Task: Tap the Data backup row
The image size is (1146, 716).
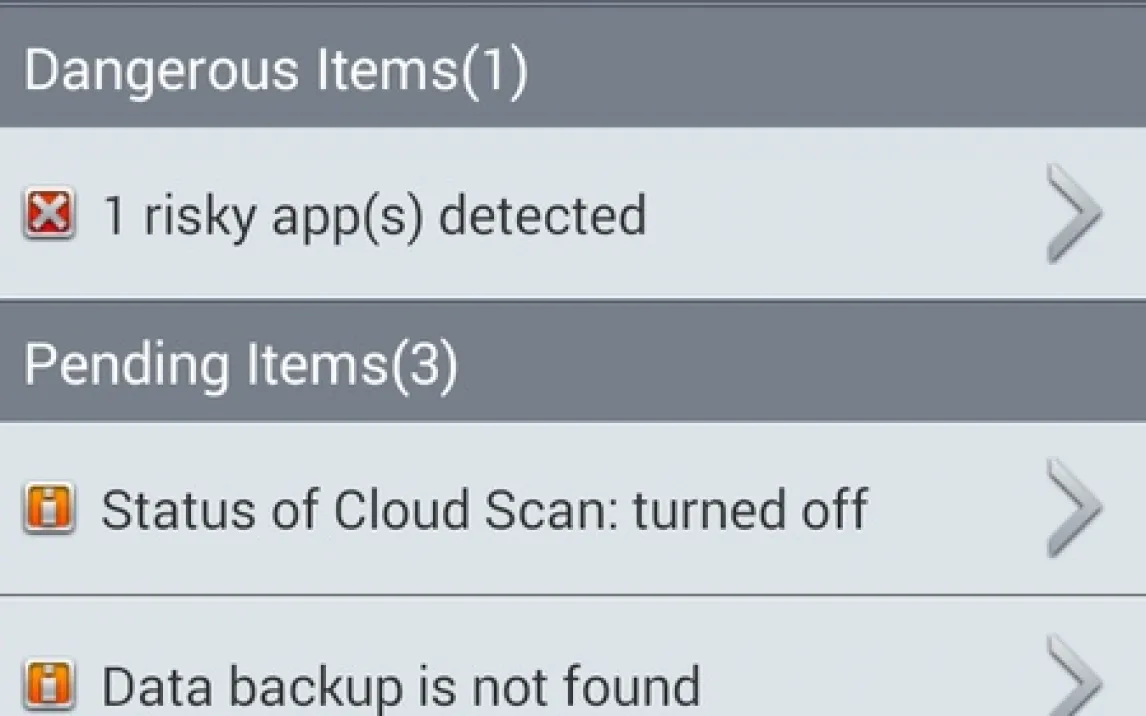Action: [573, 657]
